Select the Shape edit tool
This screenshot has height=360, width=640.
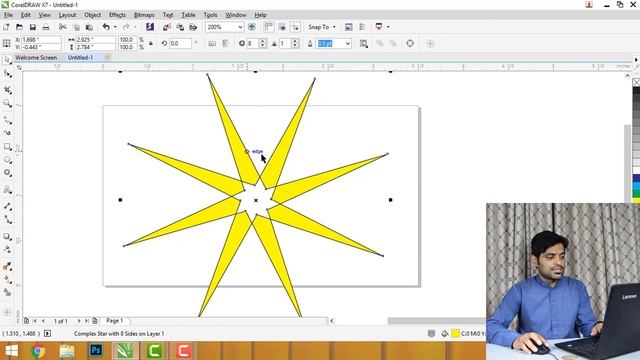(7, 73)
